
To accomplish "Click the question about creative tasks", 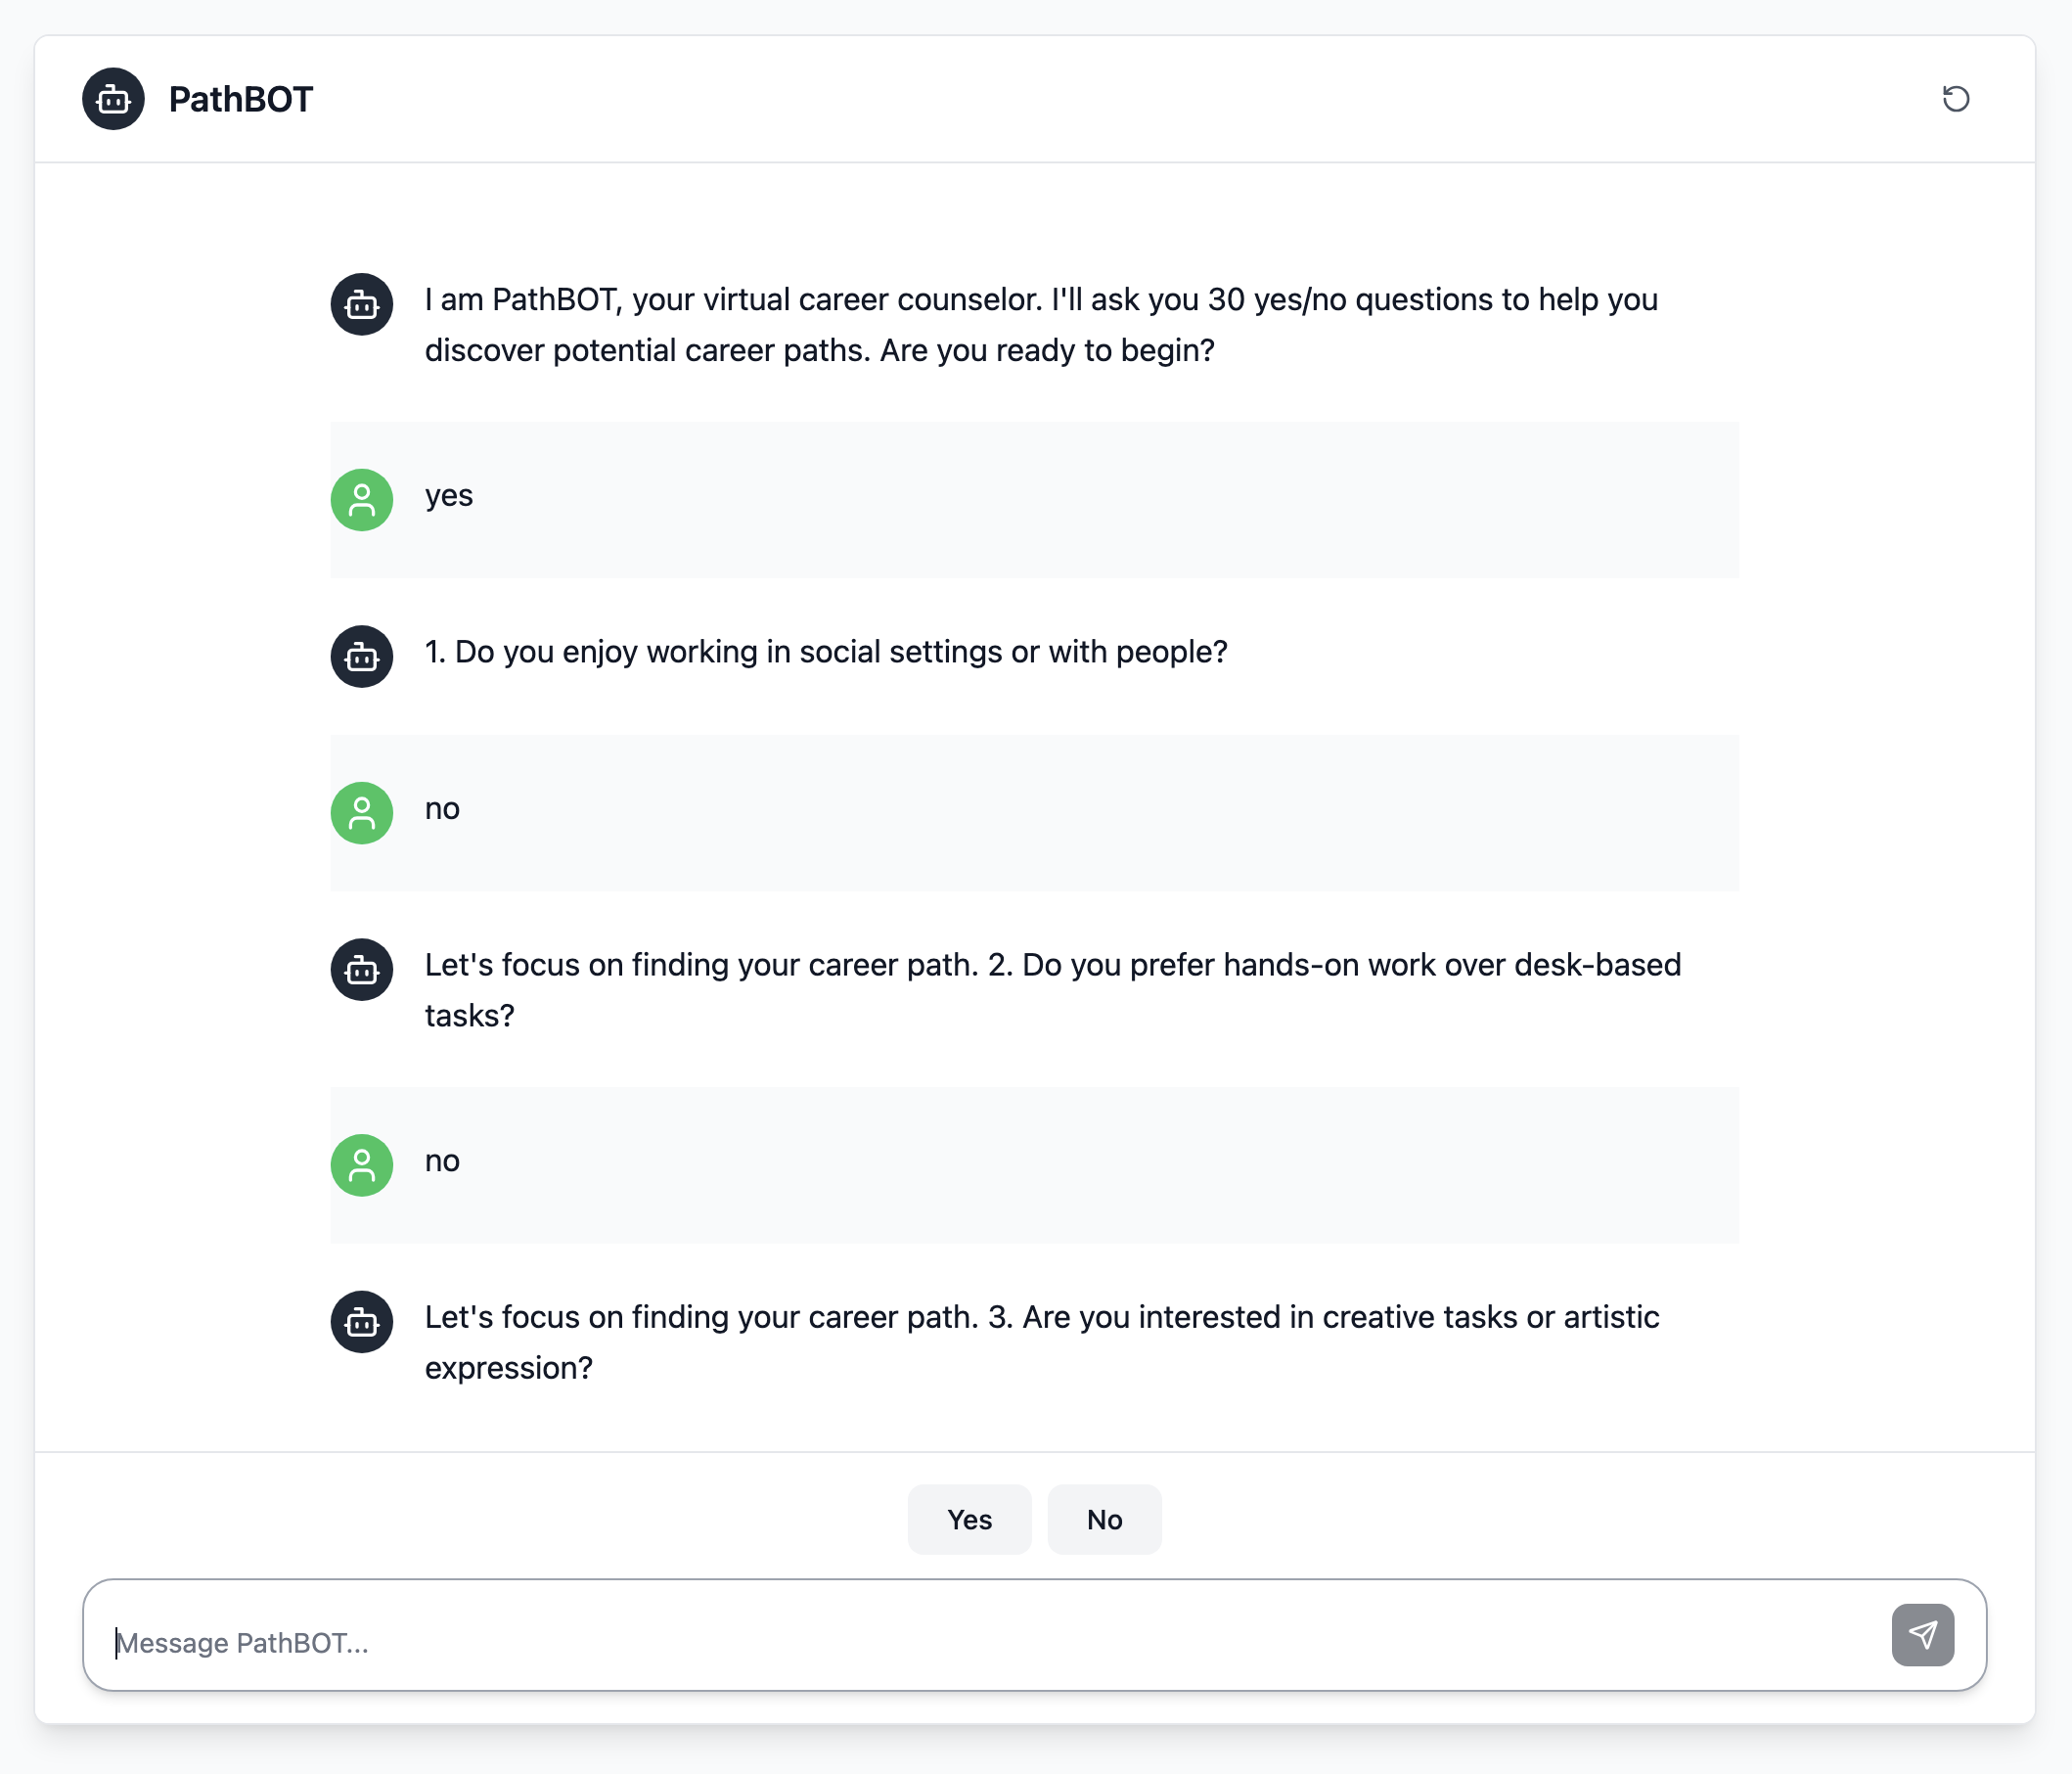I will (x=1040, y=1342).
